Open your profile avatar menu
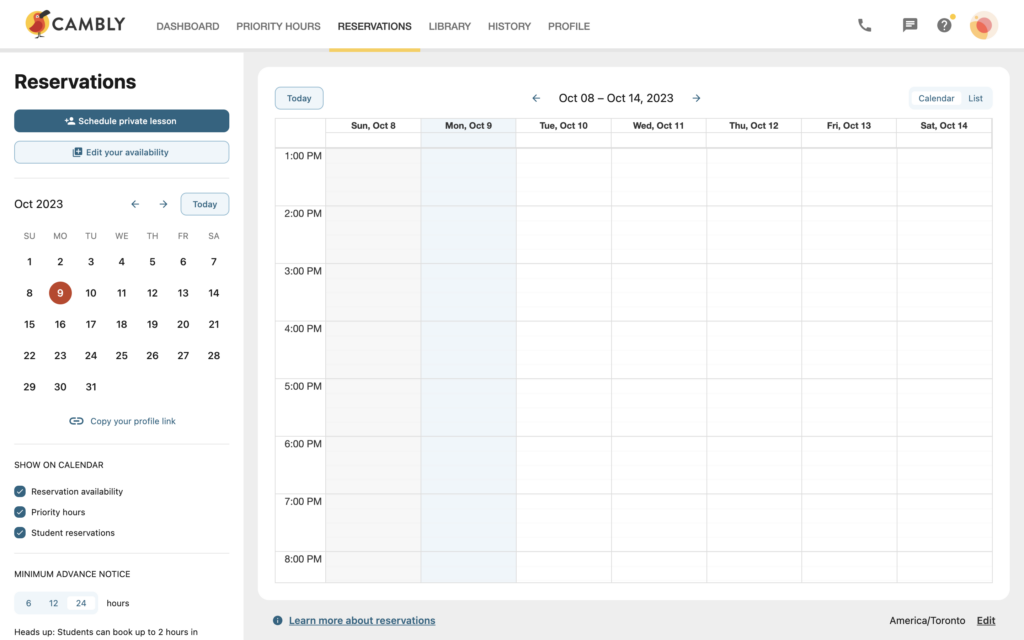Screen dimensions: 1024x640 pyautogui.click(x=983, y=25)
